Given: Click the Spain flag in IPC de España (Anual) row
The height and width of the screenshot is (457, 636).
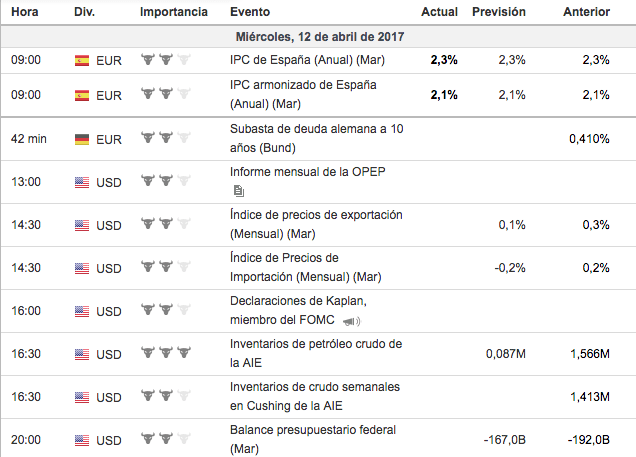Looking at the screenshot, I should tap(82, 61).
